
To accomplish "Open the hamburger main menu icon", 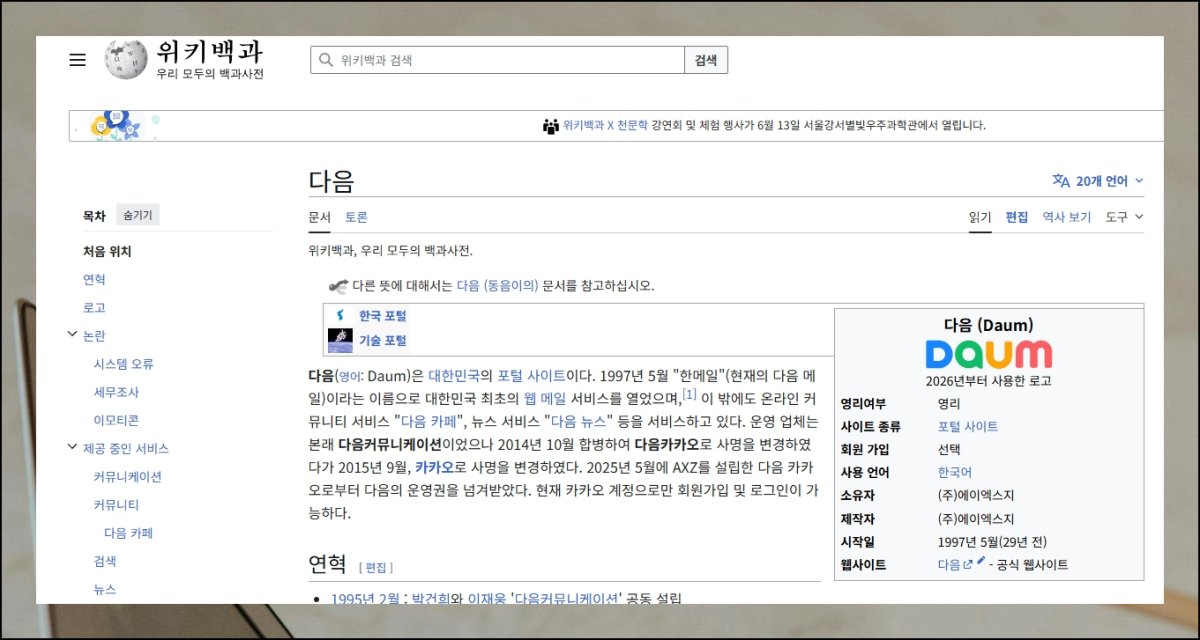I will pos(77,60).
